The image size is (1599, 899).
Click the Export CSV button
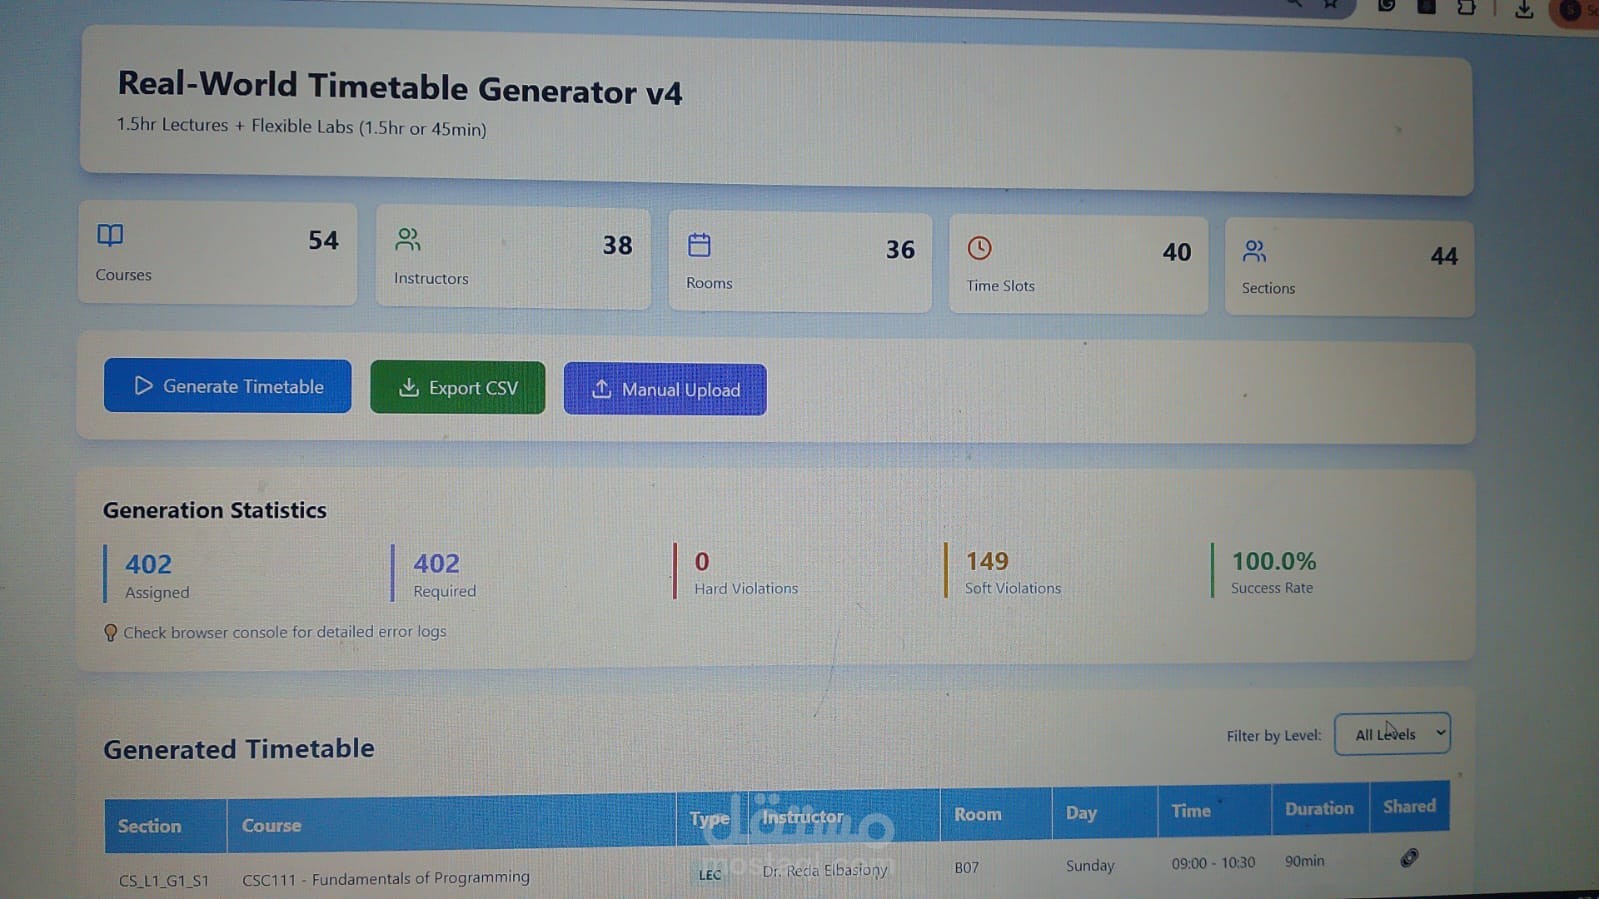point(457,388)
